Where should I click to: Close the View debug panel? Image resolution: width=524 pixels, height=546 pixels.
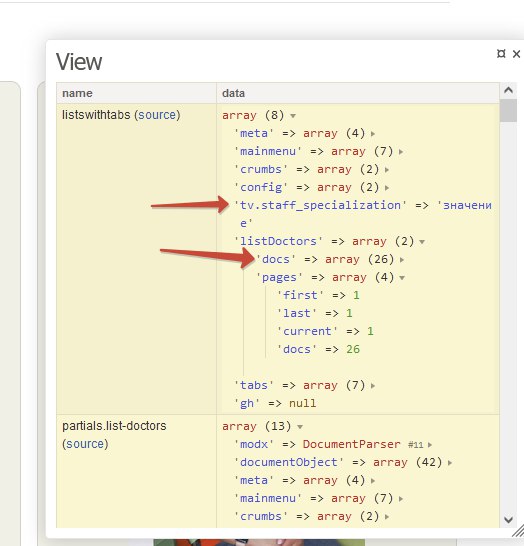[x=516, y=54]
